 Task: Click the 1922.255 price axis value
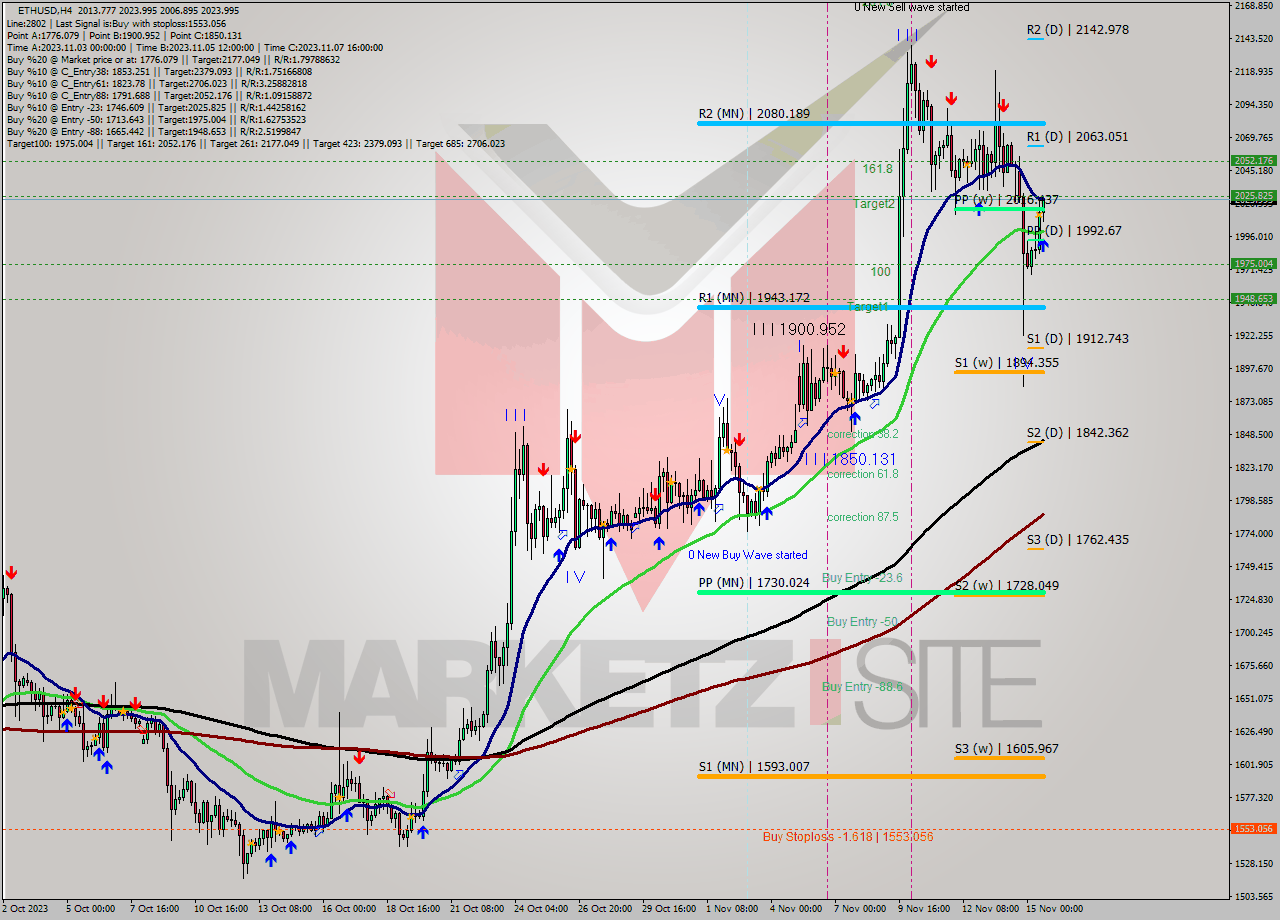(x=1254, y=336)
